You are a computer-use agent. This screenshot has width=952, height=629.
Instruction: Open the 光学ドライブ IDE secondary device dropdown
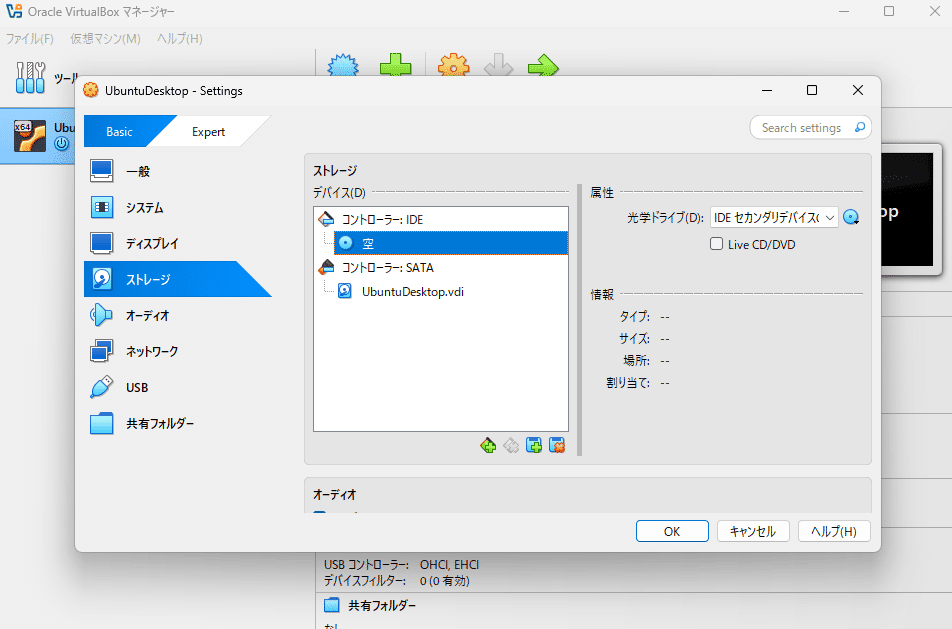pyautogui.click(x=774, y=217)
